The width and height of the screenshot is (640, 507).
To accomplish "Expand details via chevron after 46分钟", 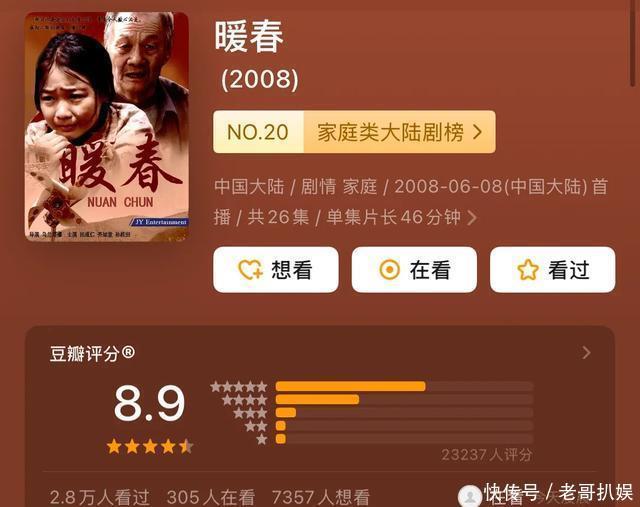I will tap(472, 218).
